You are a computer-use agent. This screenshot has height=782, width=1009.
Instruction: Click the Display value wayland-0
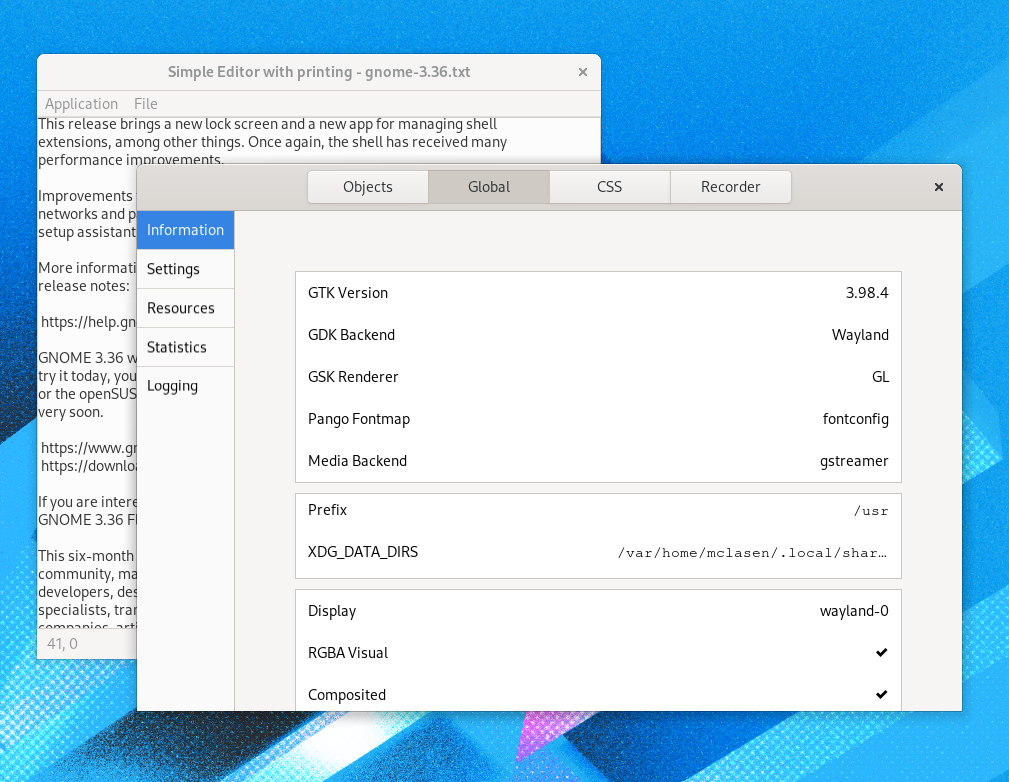click(854, 611)
